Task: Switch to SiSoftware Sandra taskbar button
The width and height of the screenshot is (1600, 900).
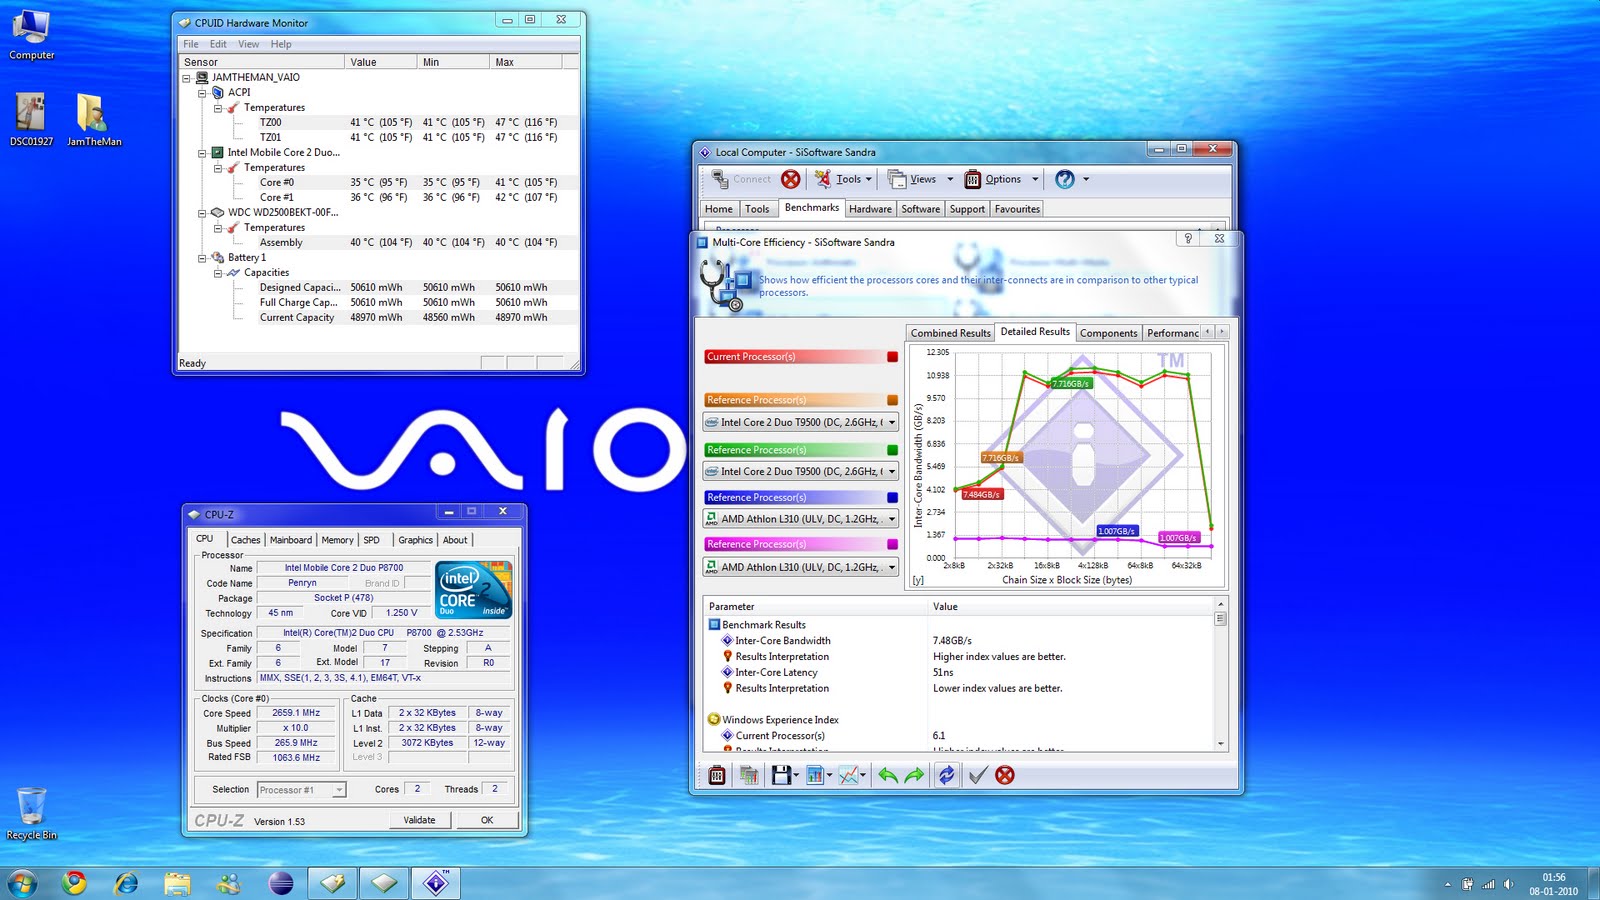Action: [437, 883]
